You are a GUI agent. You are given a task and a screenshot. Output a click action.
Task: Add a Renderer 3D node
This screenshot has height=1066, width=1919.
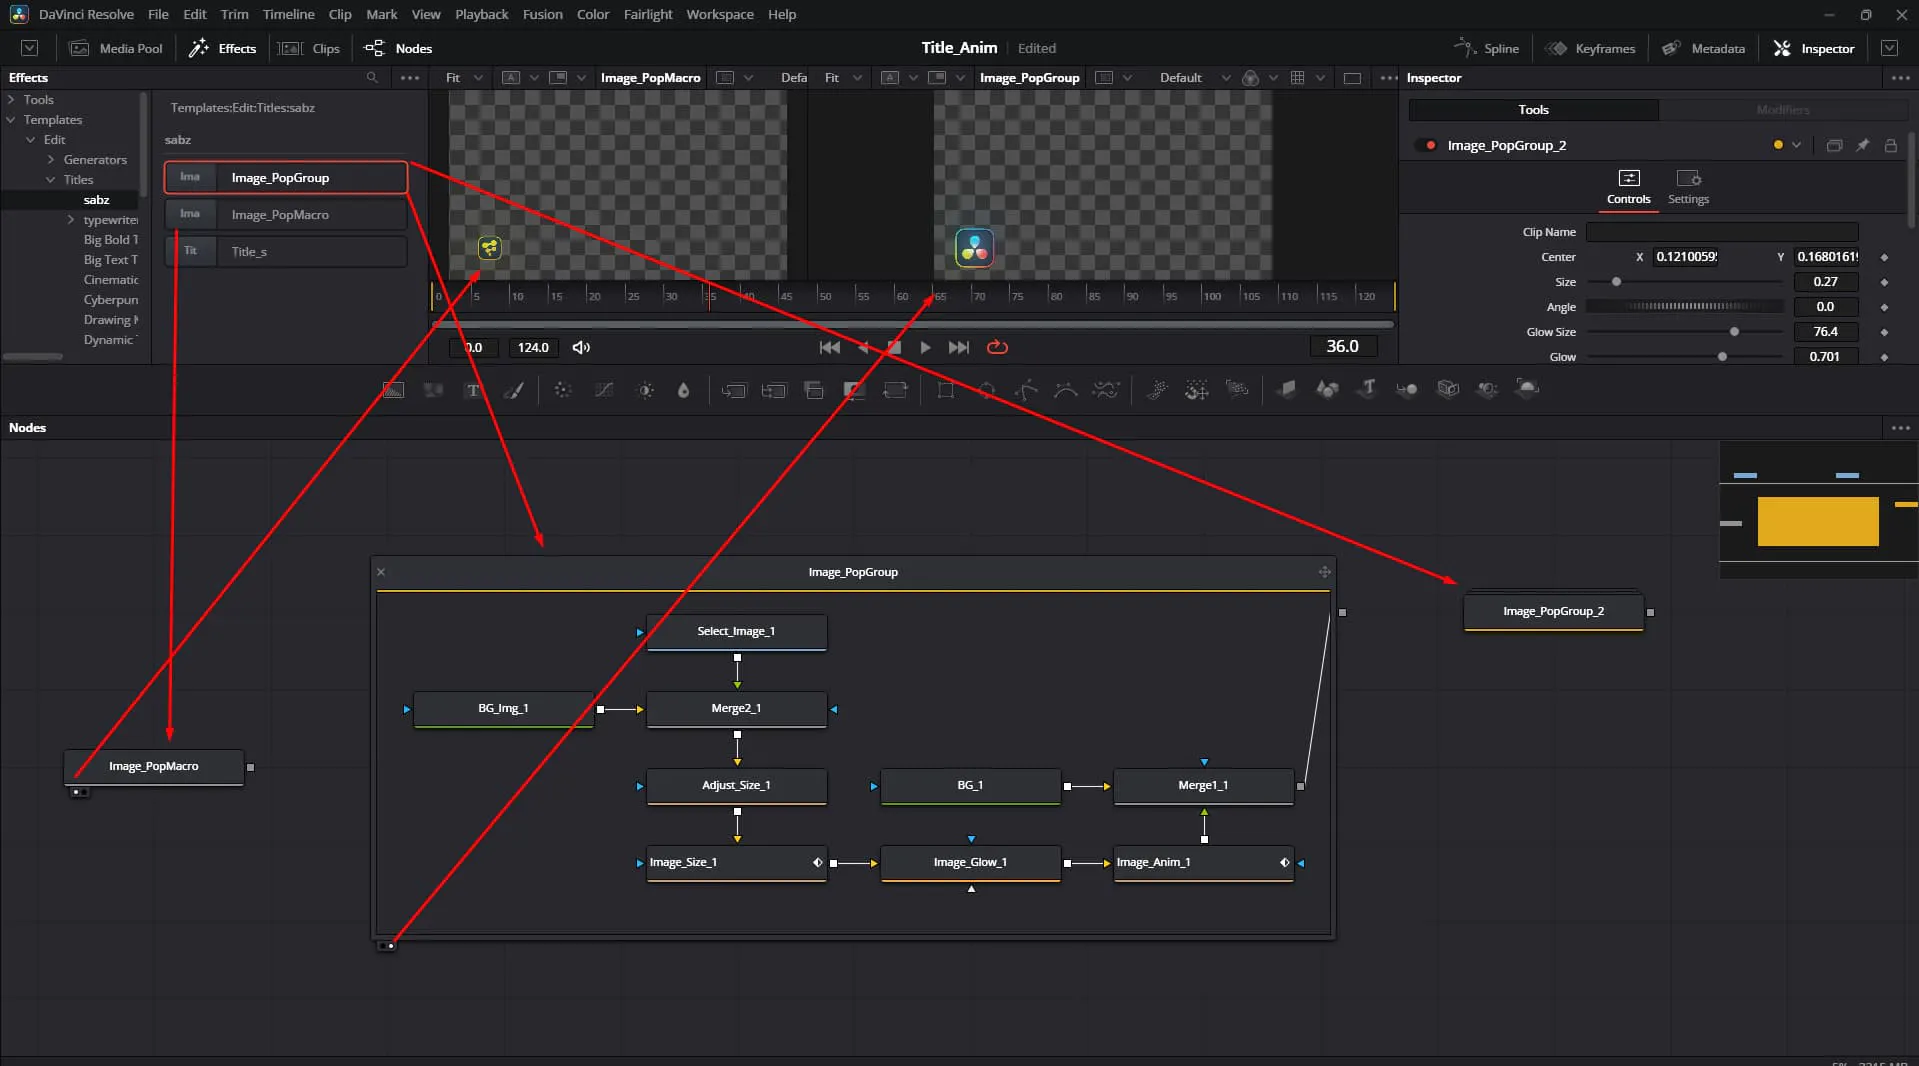[x=1527, y=390]
